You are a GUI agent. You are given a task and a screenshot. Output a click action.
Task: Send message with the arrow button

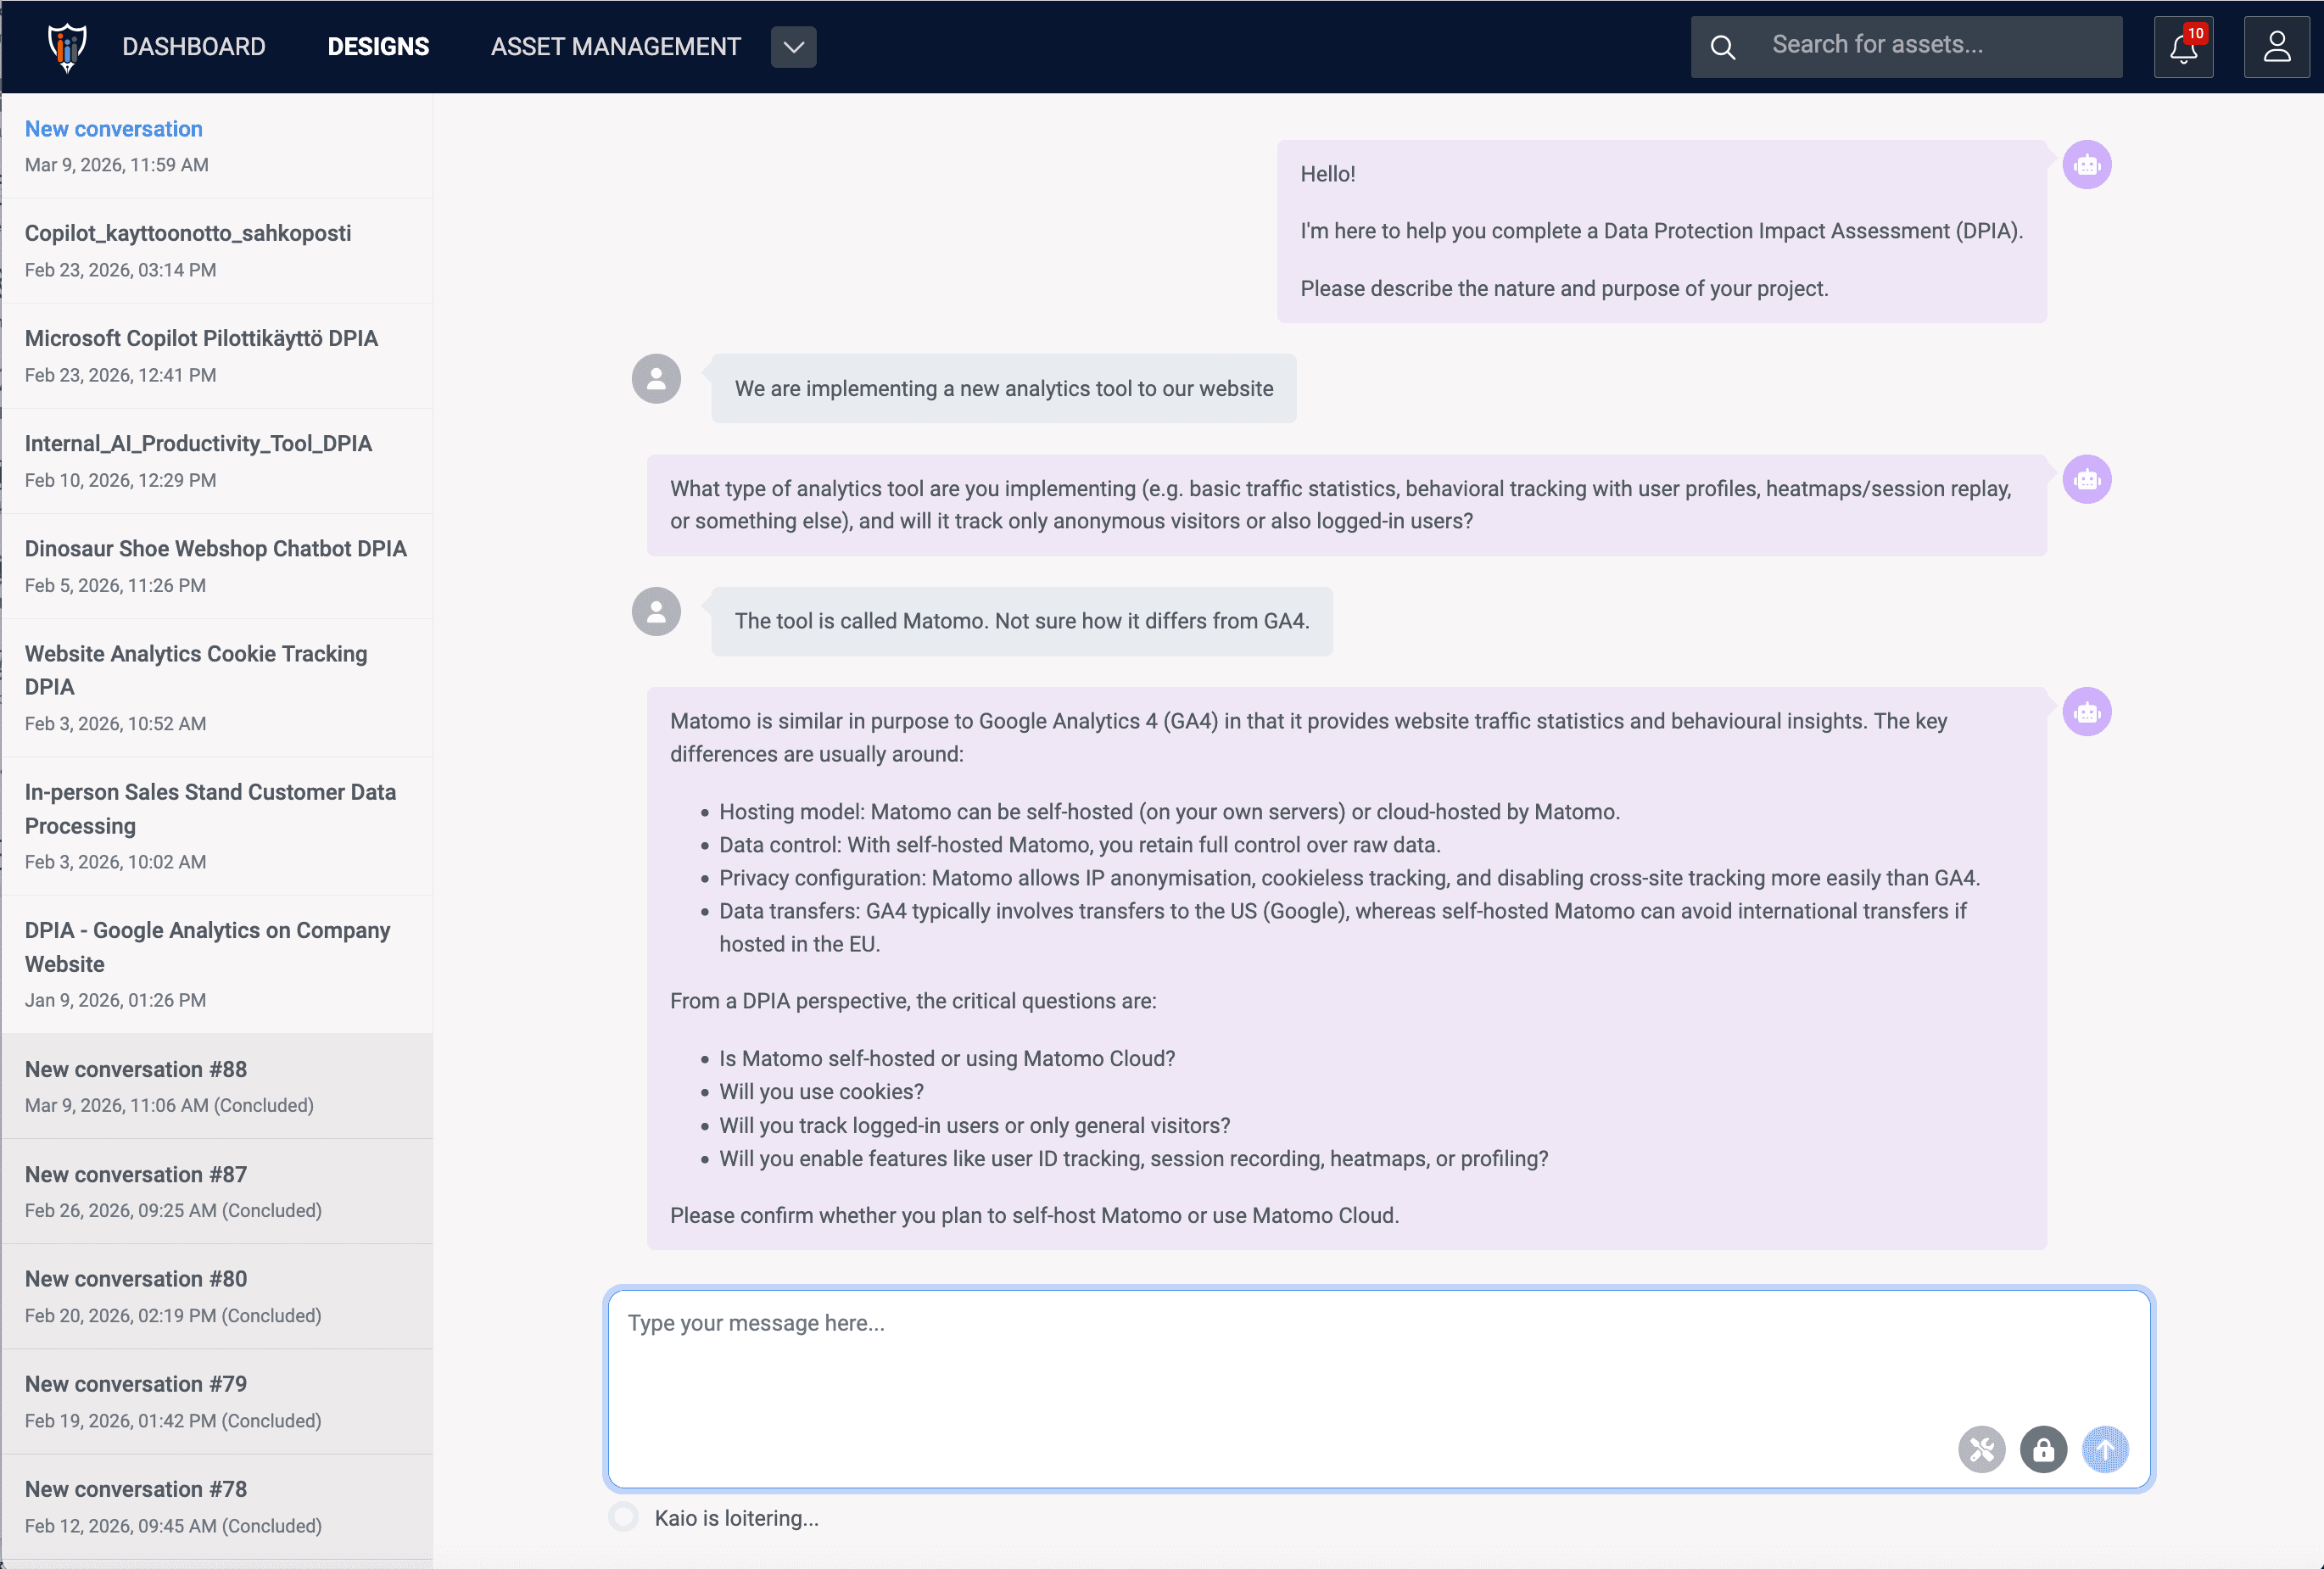click(2105, 1449)
